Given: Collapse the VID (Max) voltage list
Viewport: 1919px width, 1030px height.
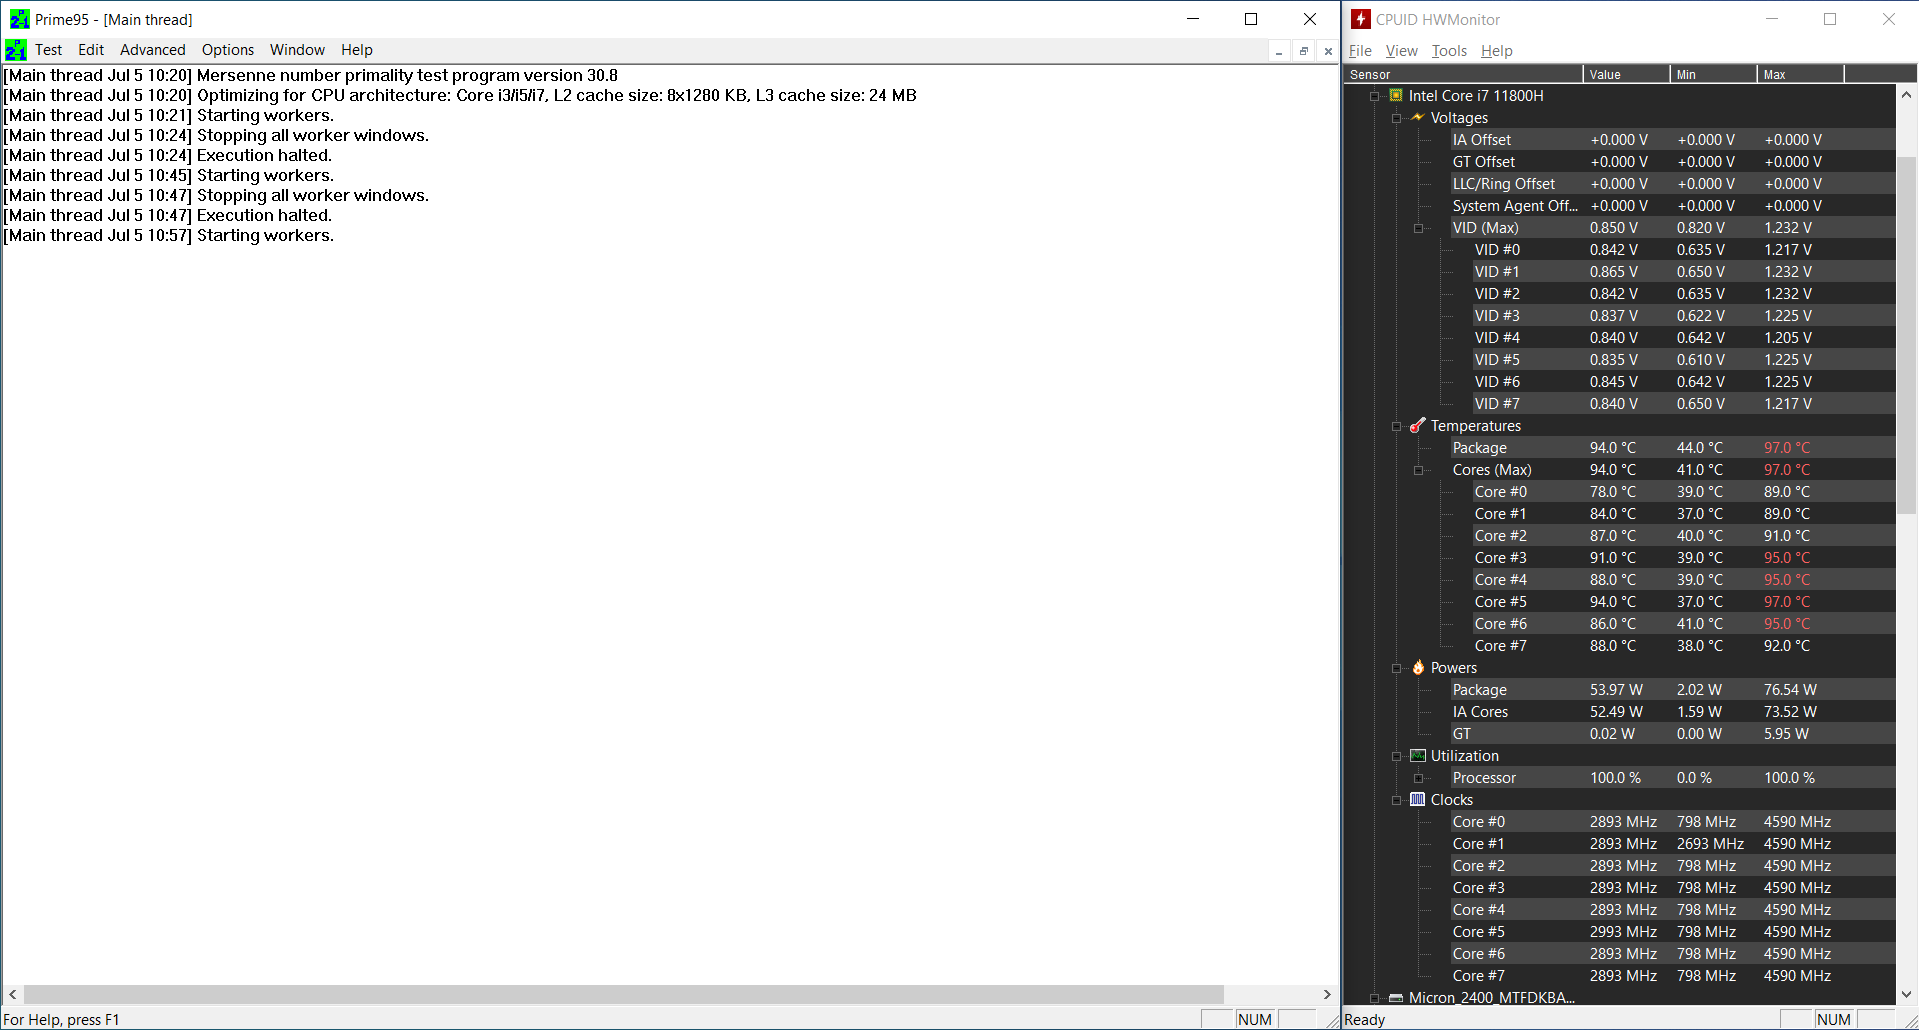Looking at the screenshot, I should 1420,228.
